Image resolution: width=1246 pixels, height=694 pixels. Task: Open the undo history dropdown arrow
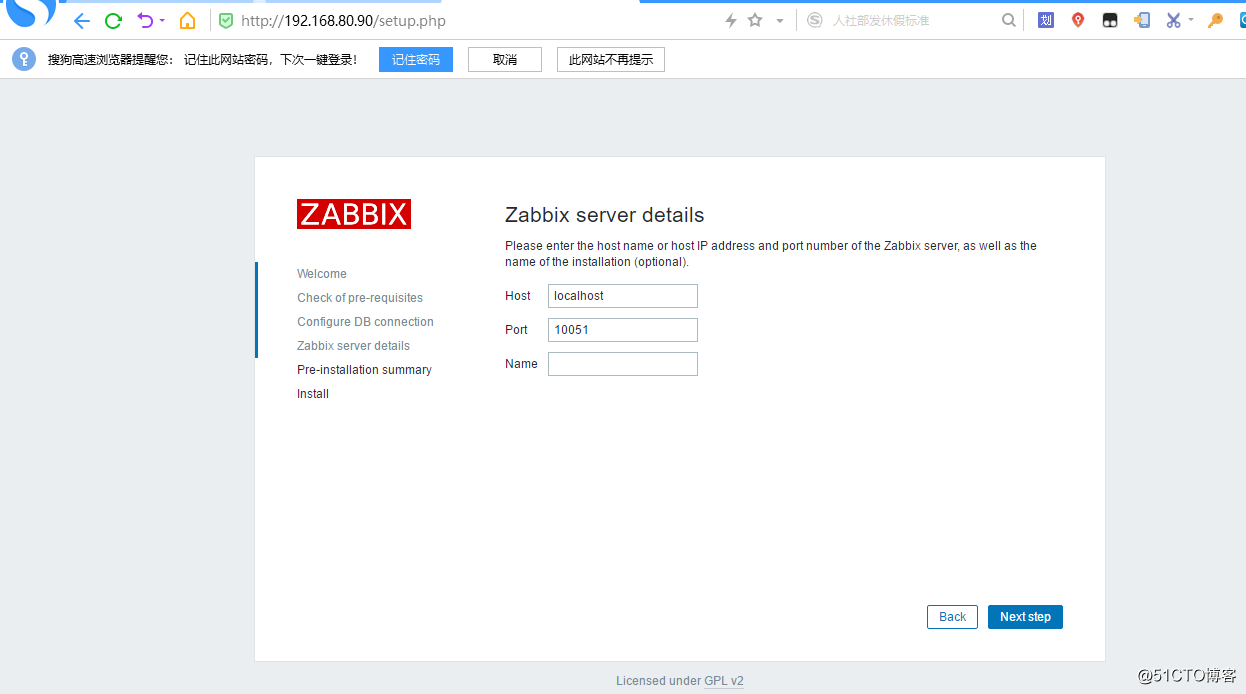[162, 20]
